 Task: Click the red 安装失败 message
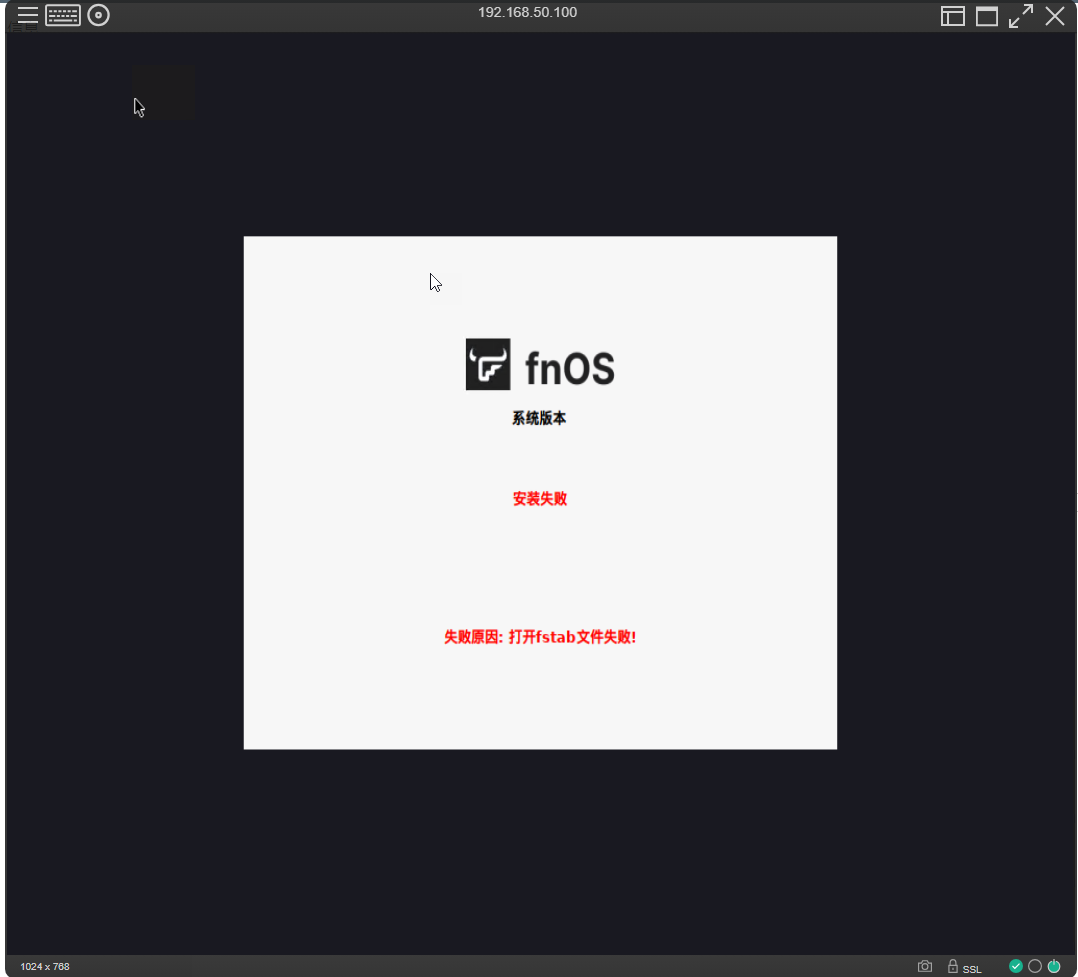[x=540, y=498]
